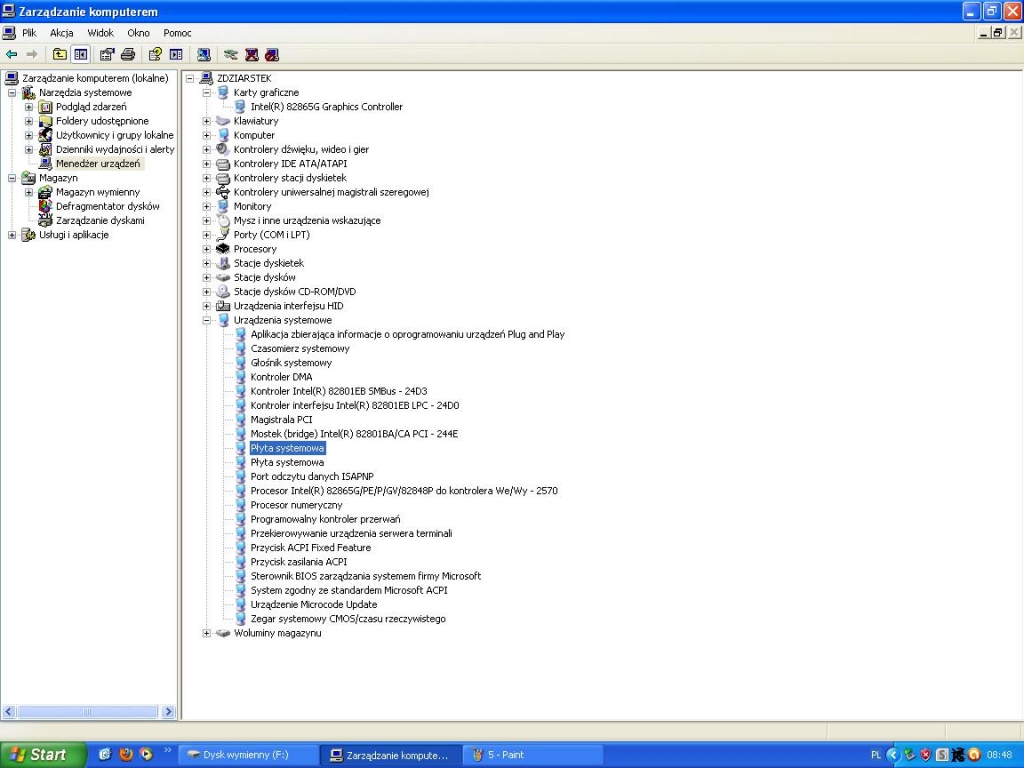Expand Foldery udostępnione in left tree

pos(29,121)
